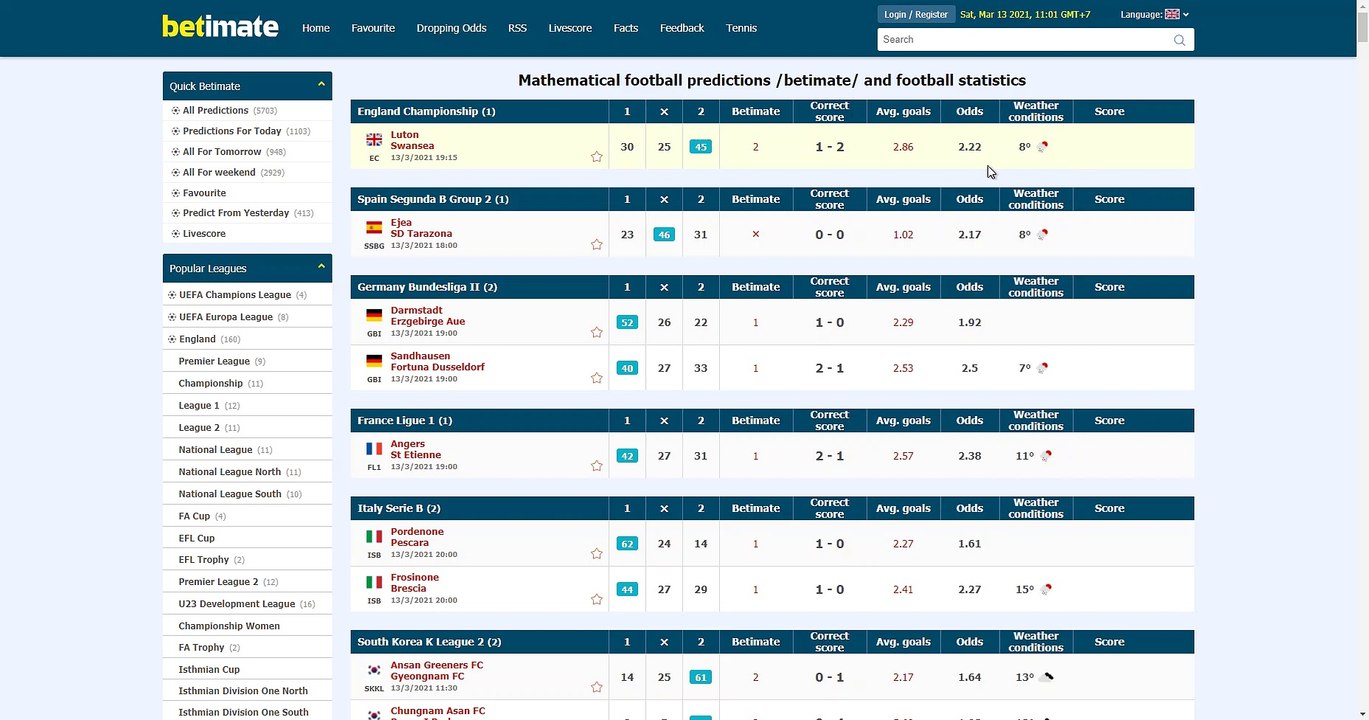
Task: Collapse the Popular Leagues panel
Action: [x=321, y=267]
